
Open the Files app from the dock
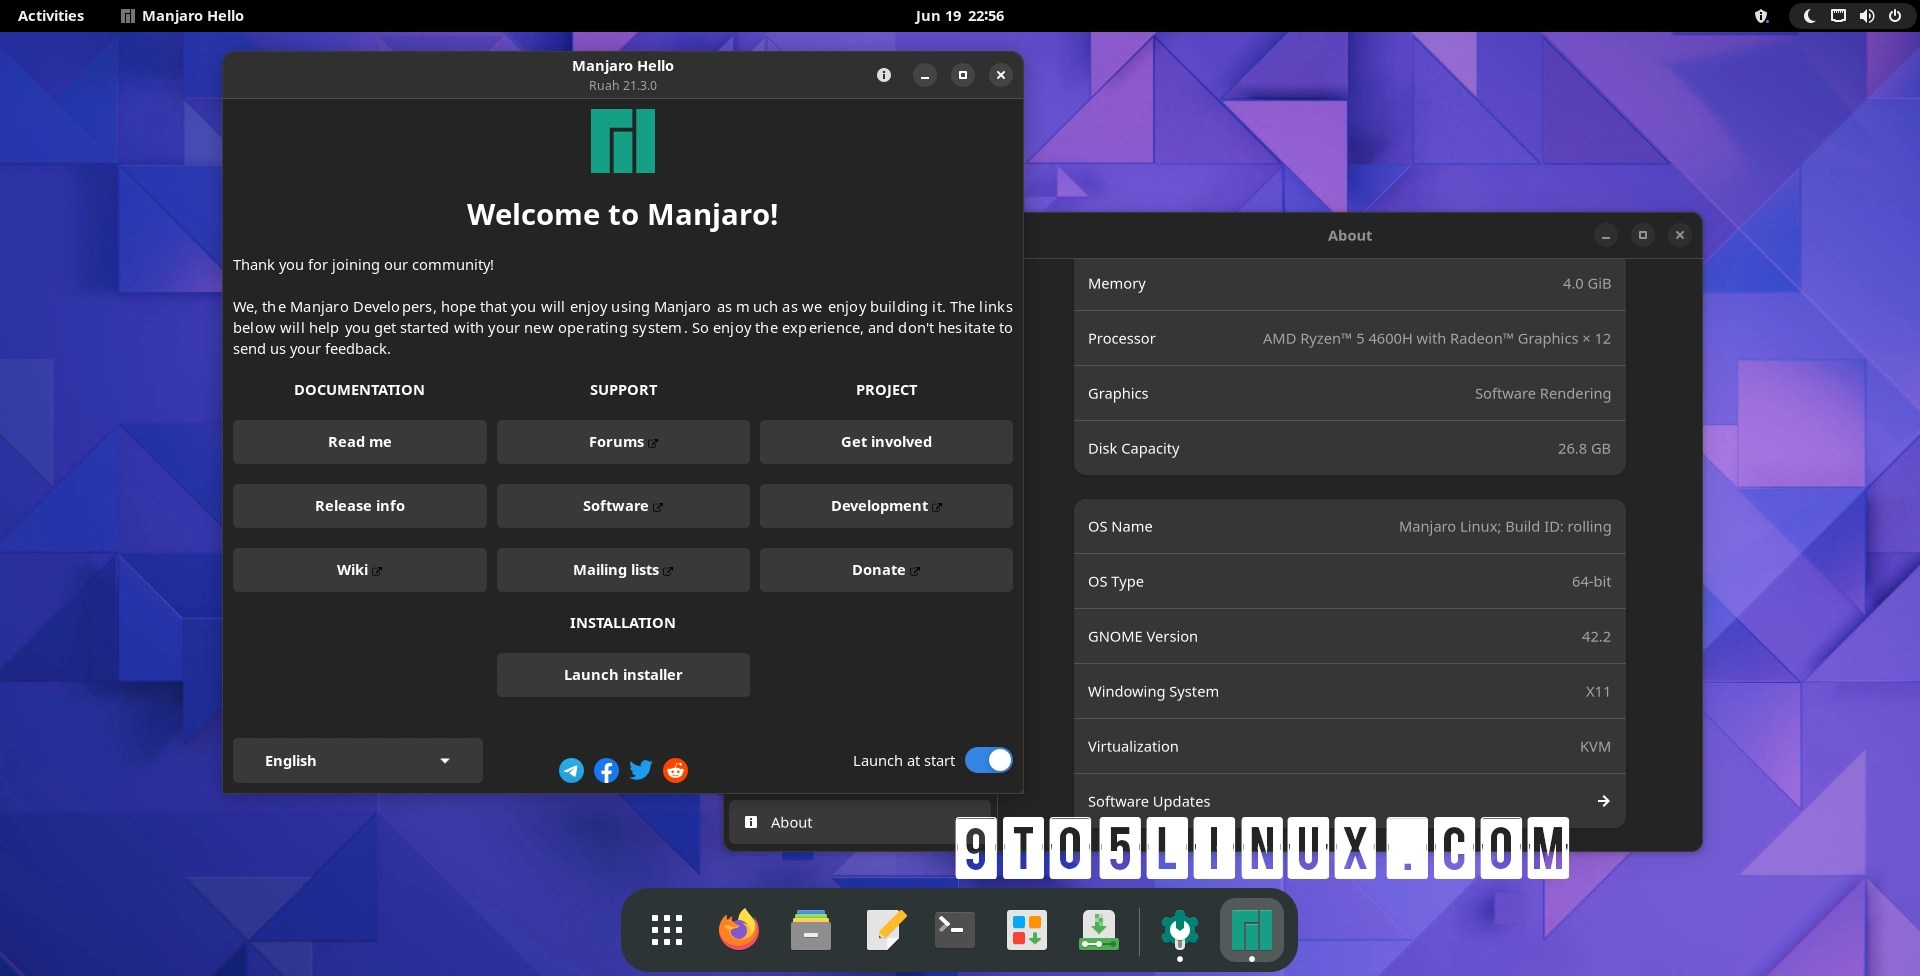[810, 930]
